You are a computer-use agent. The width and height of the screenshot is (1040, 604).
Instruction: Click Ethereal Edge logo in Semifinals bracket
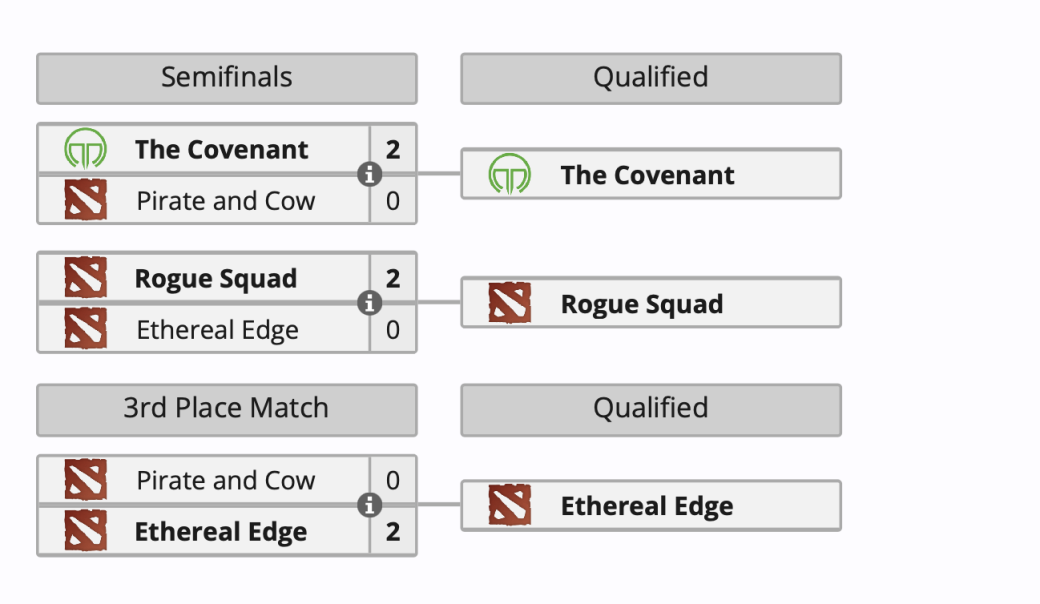coord(86,328)
